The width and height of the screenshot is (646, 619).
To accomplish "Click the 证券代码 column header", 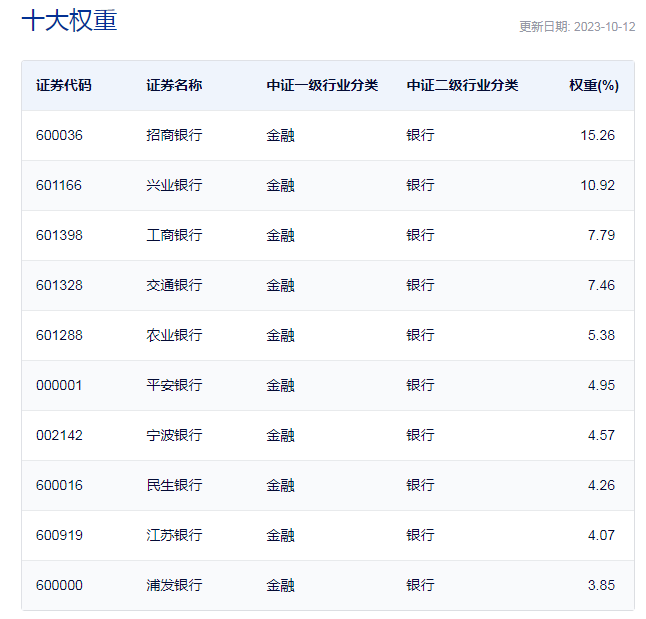I will 64,85.
